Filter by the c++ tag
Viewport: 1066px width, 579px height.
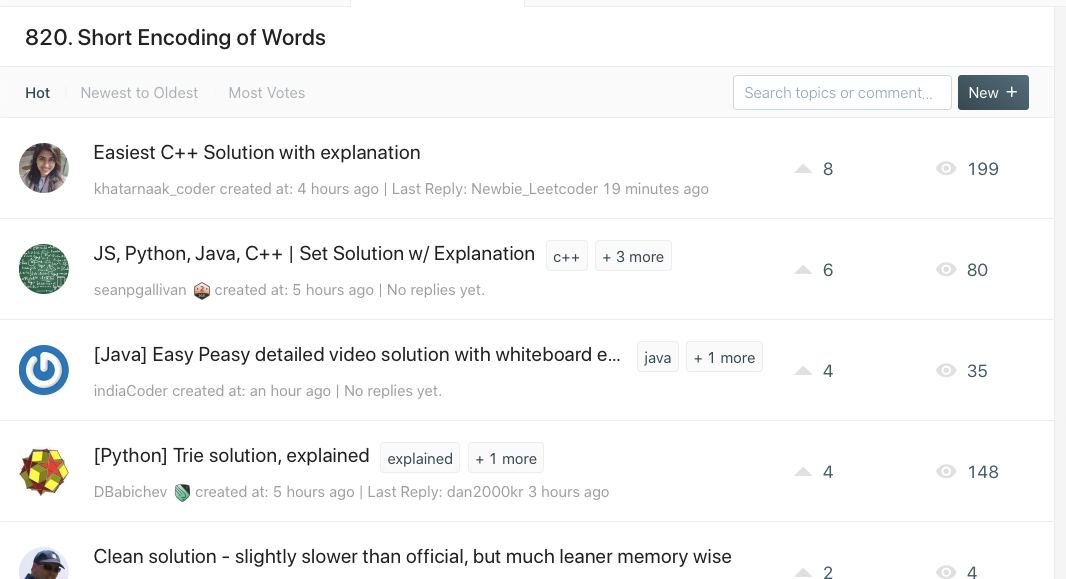[x=566, y=256]
